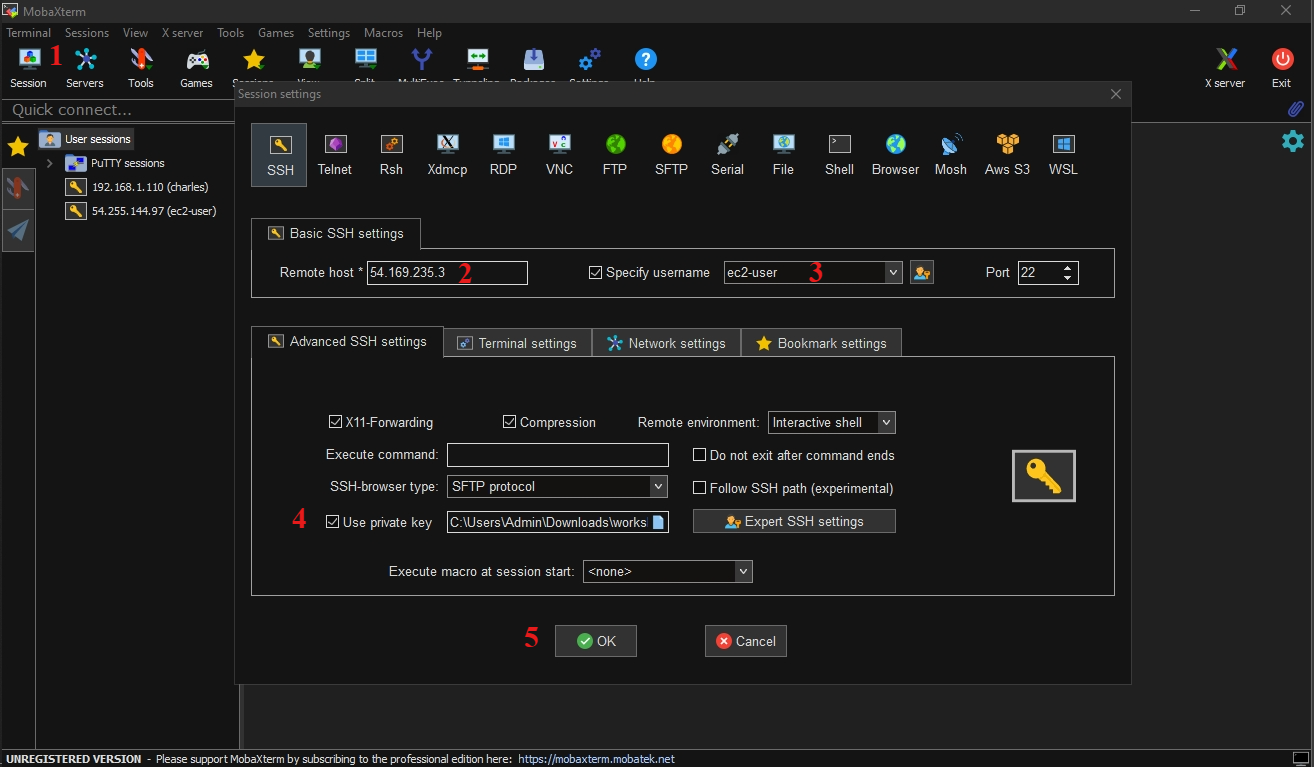Click the paperclip icon at top right
The image size is (1314, 767).
click(1295, 109)
